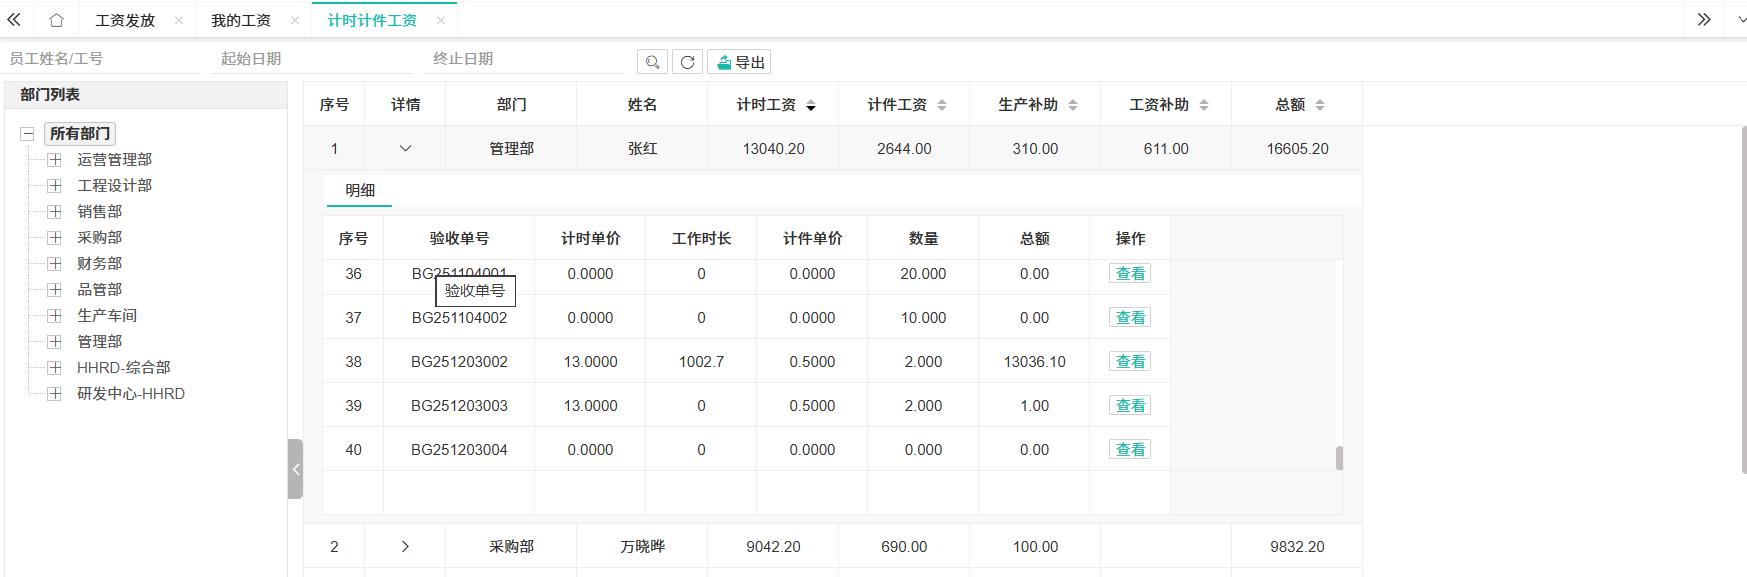This screenshot has height=577, width=1747.
Task: Click the search magnifier icon
Action: point(652,62)
